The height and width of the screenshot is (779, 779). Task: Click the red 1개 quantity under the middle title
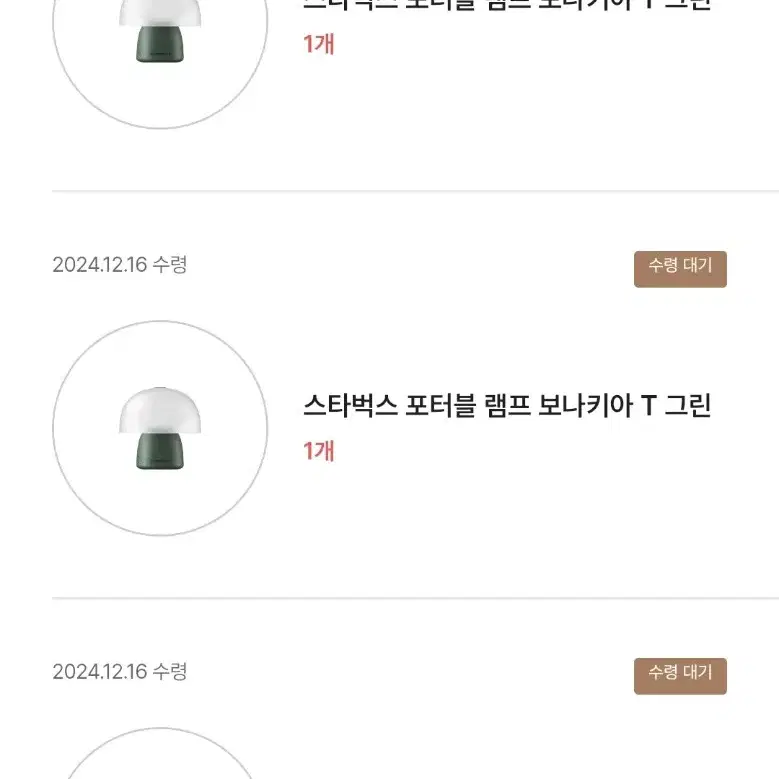318,451
